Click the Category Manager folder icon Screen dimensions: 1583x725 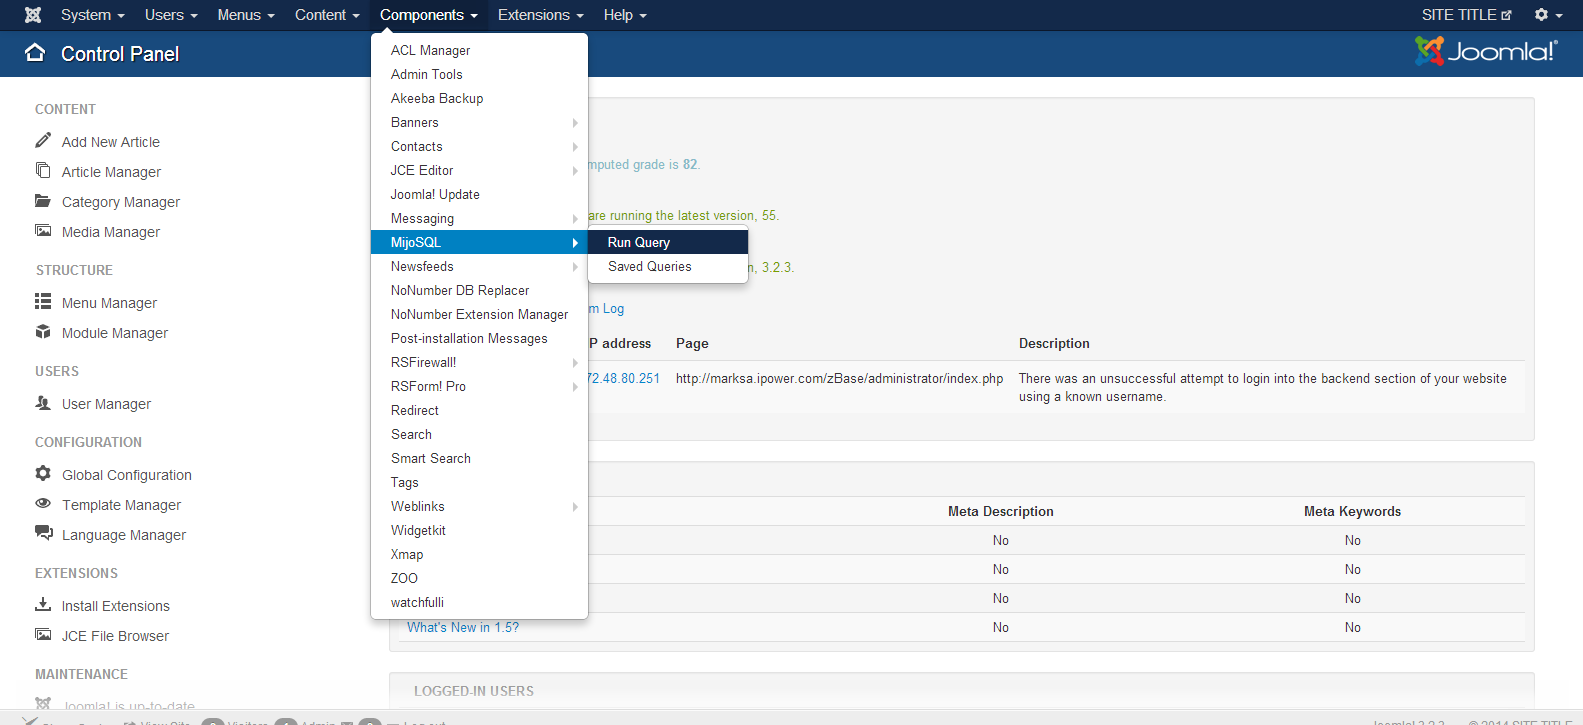[x=43, y=201]
